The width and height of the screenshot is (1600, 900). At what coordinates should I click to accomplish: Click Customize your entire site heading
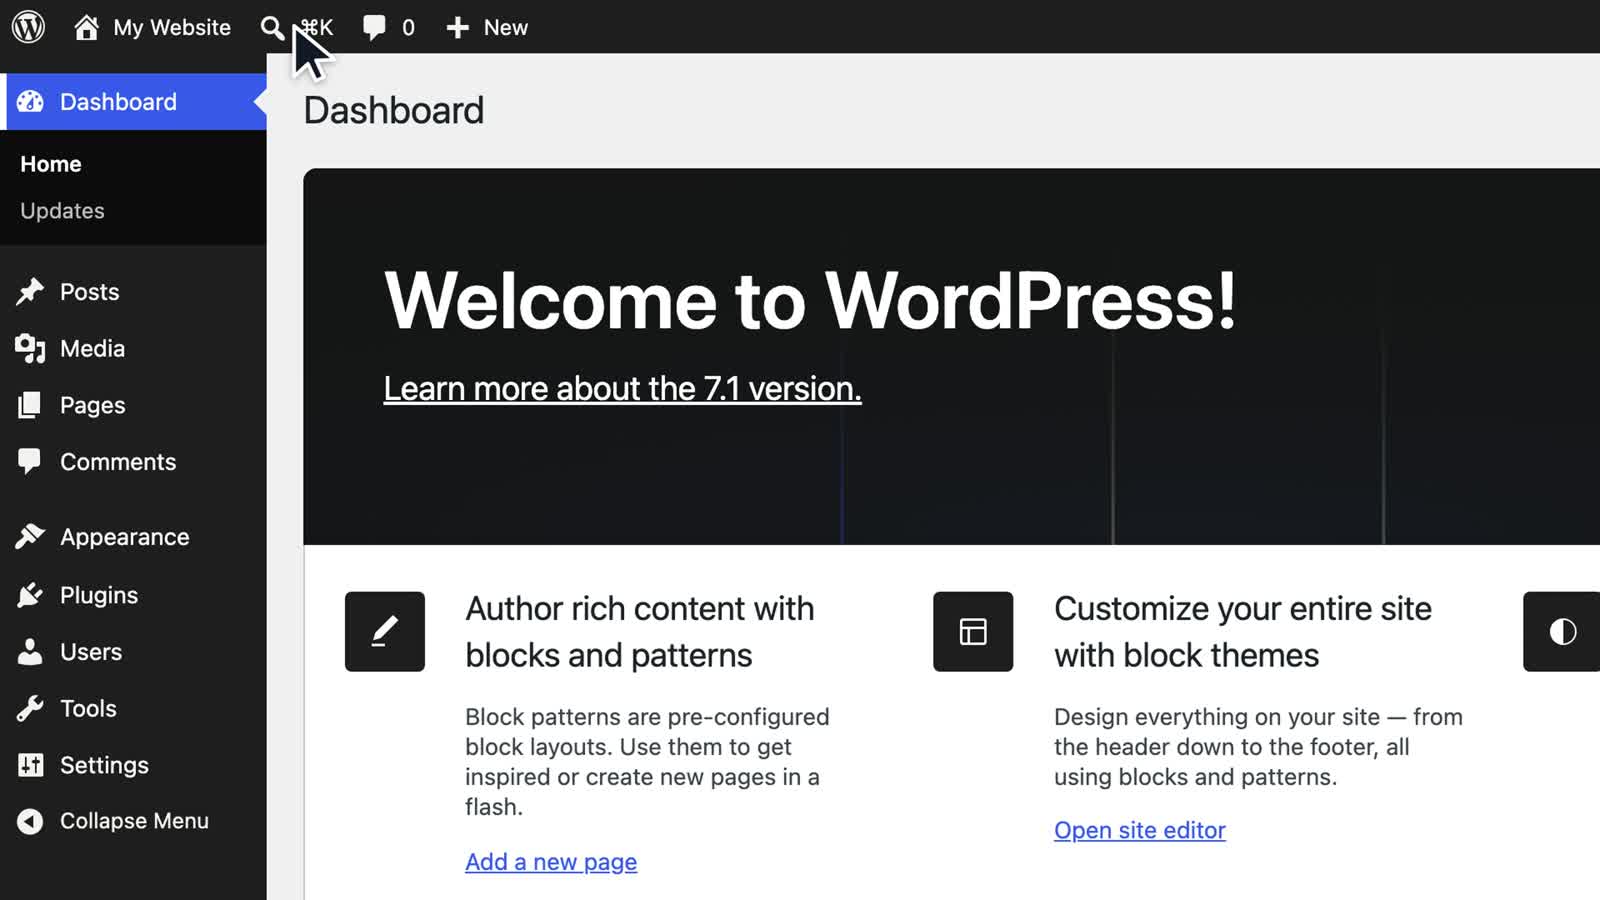pyautogui.click(x=1243, y=632)
